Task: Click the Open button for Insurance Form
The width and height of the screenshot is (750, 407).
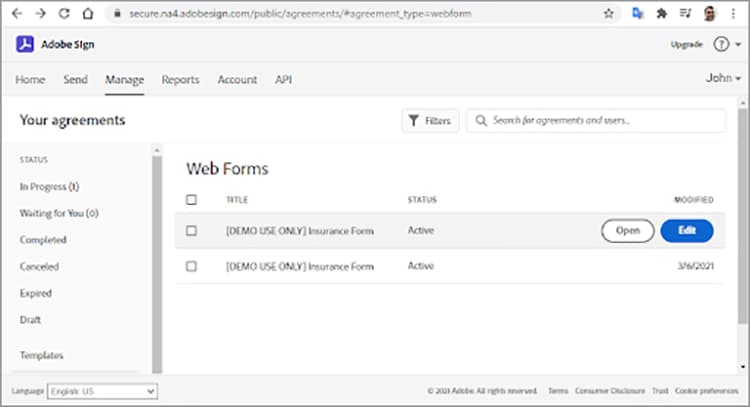Action: point(628,231)
